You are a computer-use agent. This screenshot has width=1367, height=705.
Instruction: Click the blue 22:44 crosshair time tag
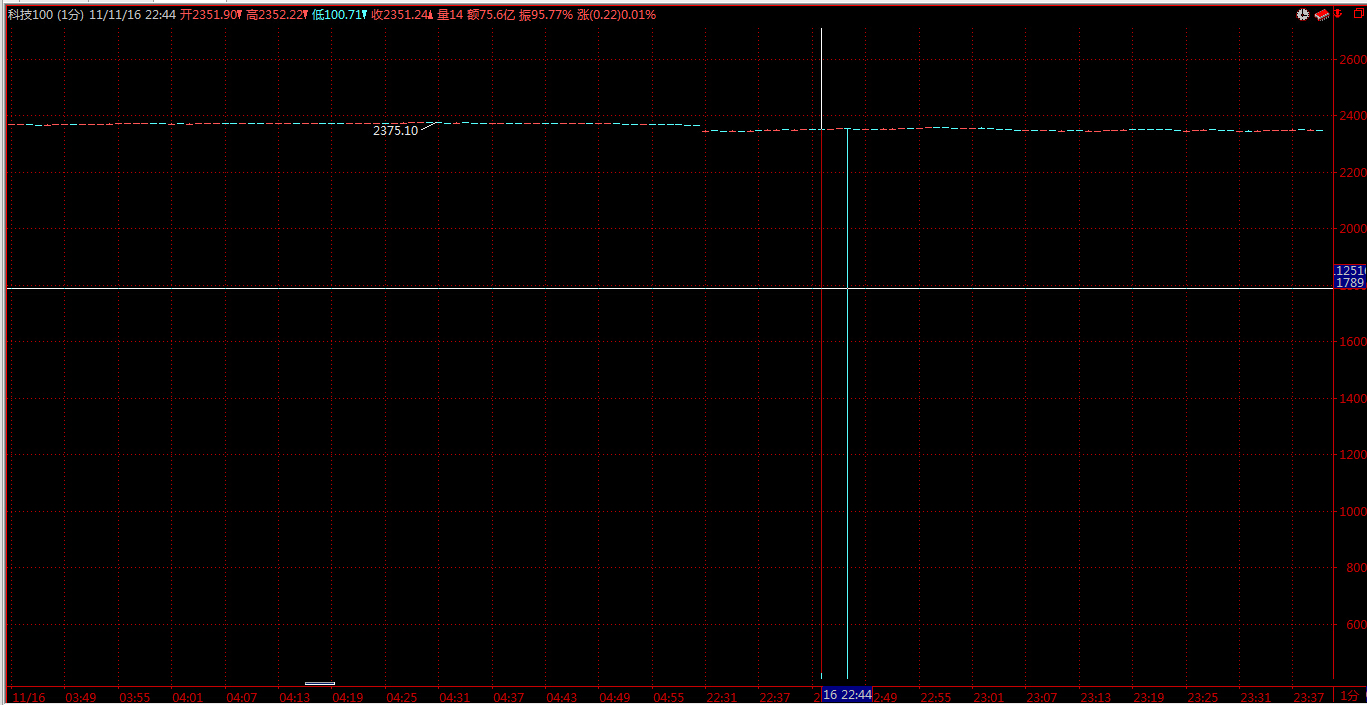coord(847,695)
